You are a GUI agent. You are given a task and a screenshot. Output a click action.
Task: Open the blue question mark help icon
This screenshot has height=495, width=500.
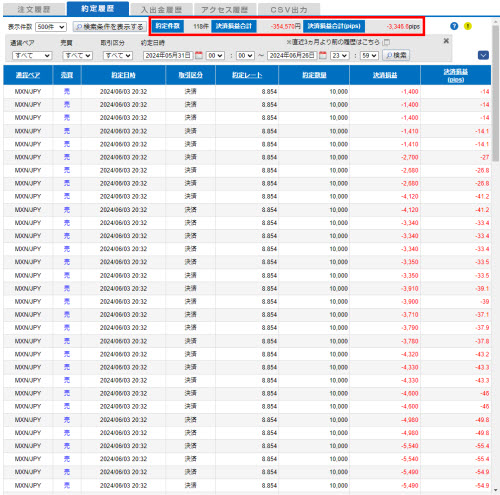454,26
